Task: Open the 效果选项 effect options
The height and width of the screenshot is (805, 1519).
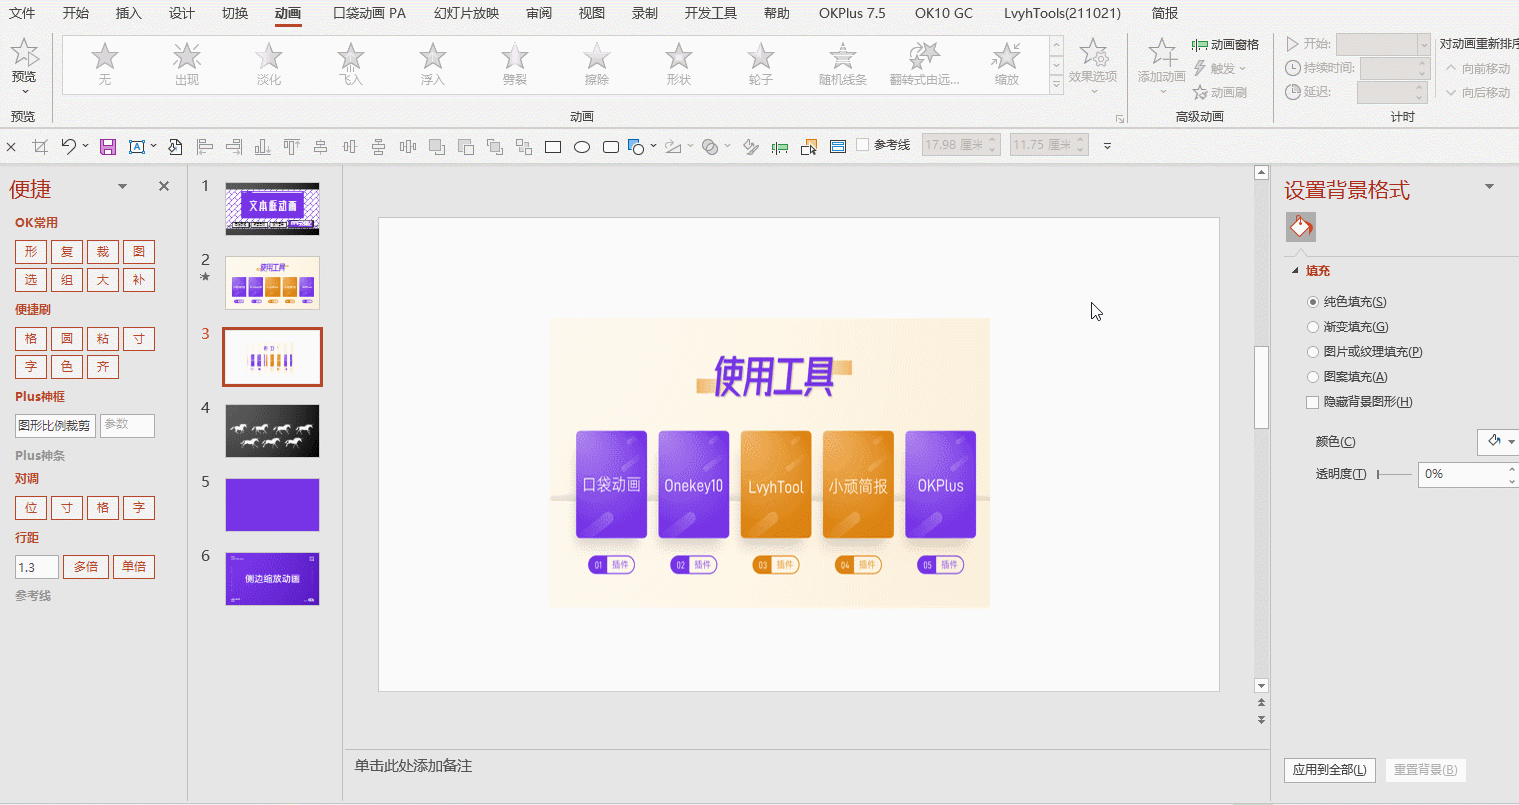Action: [x=1093, y=64]
